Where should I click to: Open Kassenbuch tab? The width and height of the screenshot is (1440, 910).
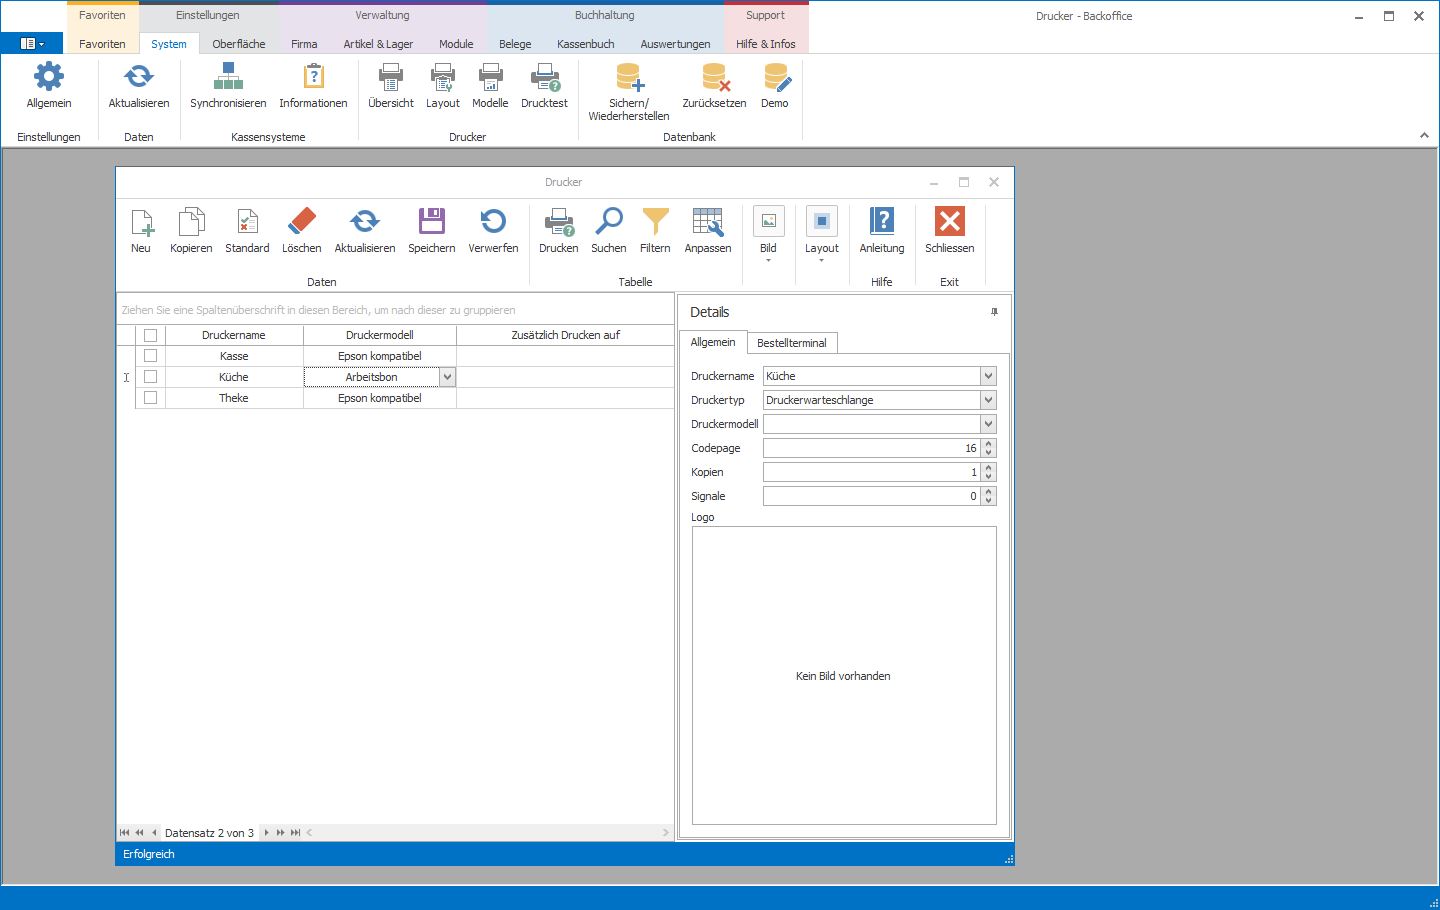click(585, 44)
